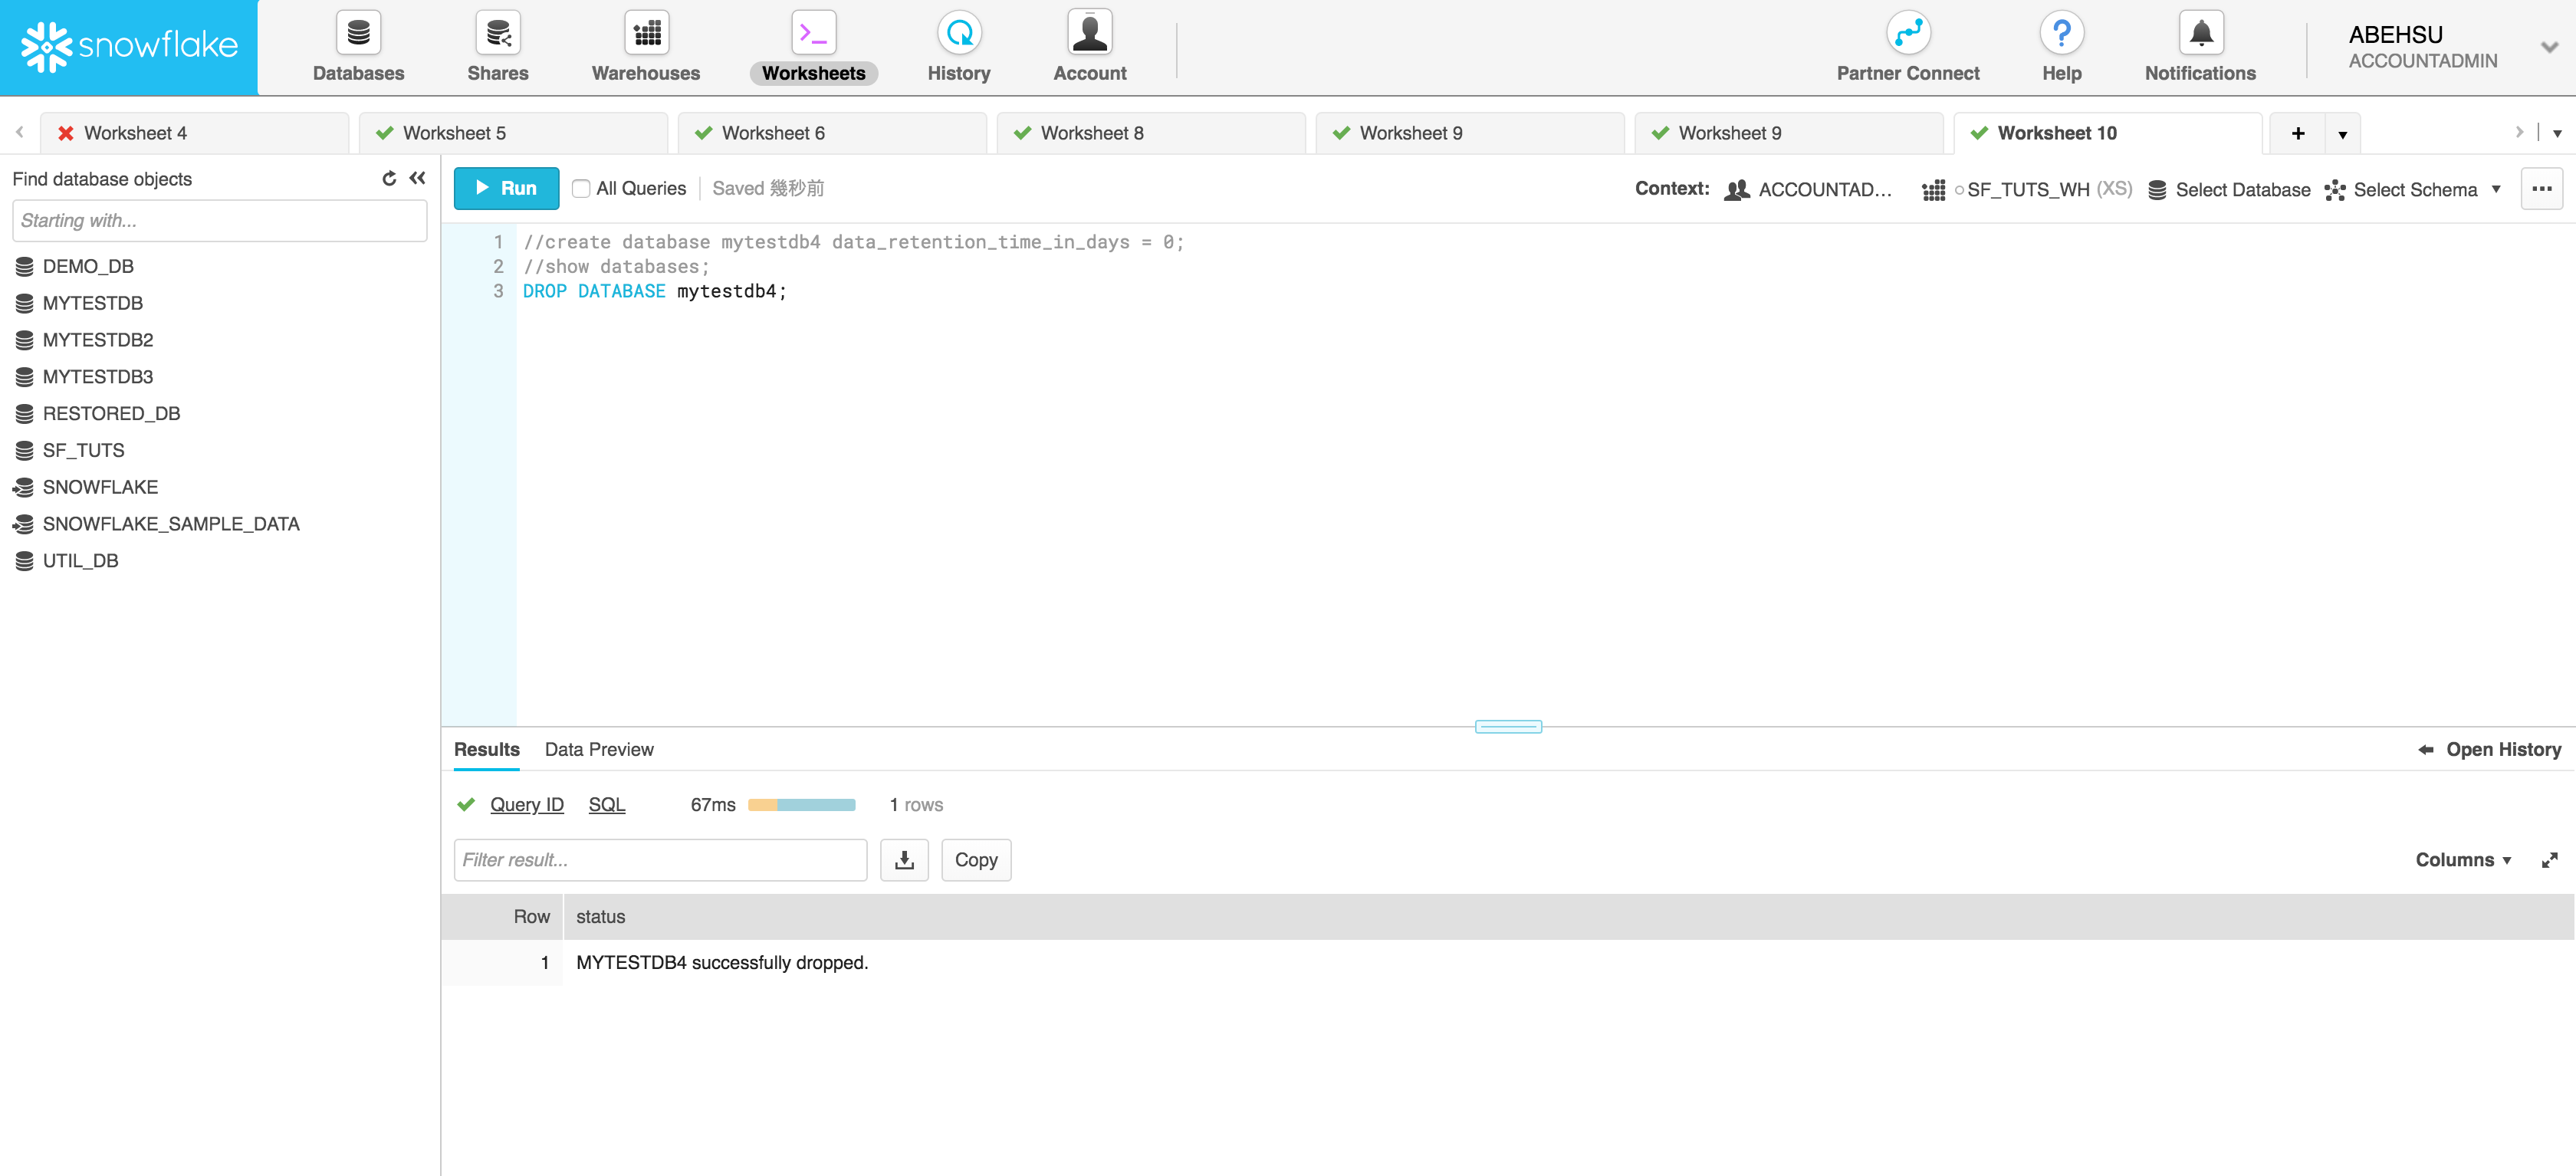Click the Open History arrow icon

pos(2425,750)
